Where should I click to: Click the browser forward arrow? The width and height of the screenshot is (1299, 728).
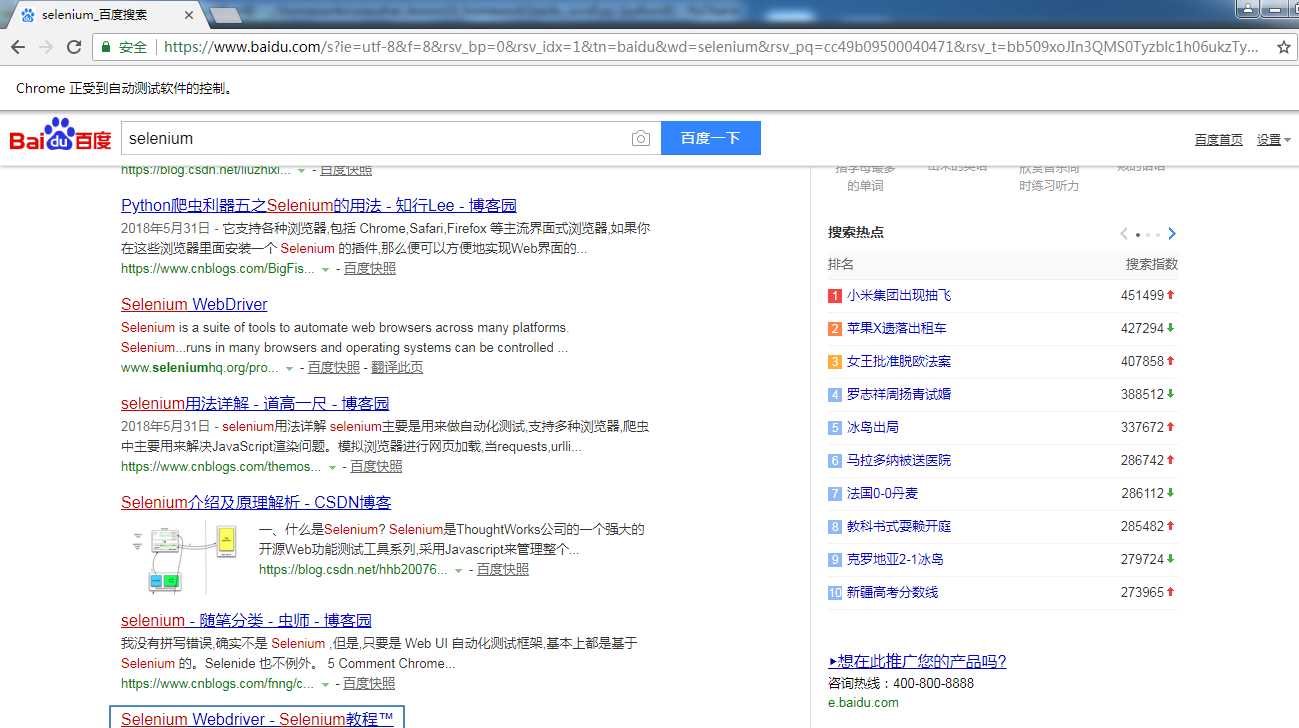(x=46, y=47)
